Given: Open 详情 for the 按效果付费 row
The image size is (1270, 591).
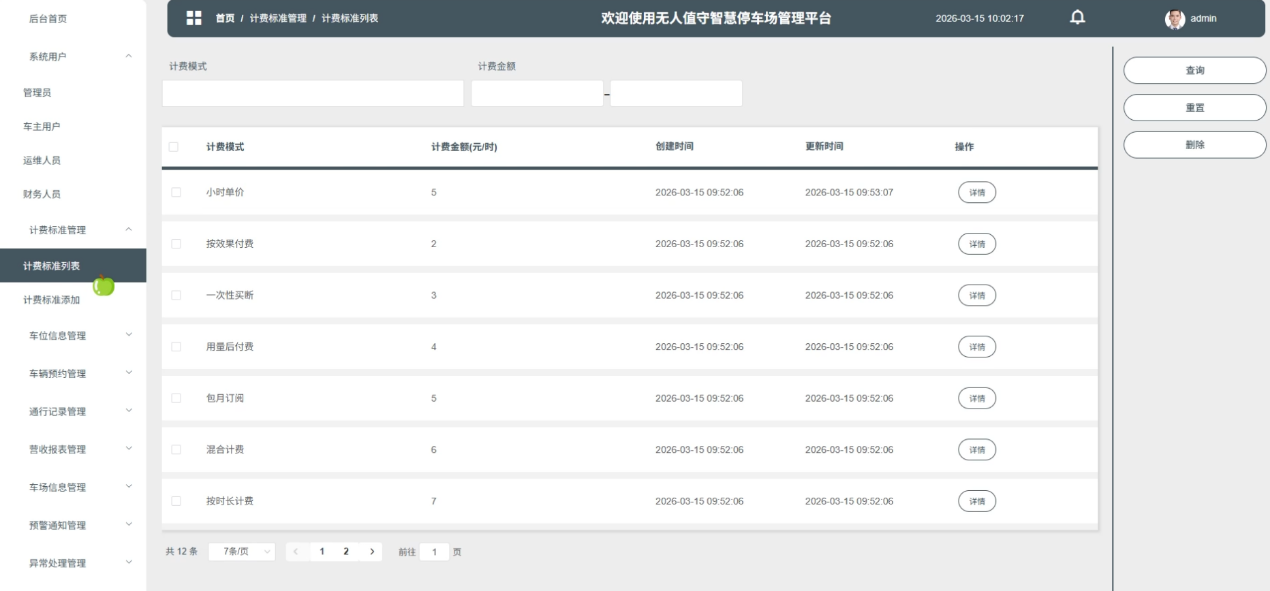Looking at the screenshot, I should point(977,244).
